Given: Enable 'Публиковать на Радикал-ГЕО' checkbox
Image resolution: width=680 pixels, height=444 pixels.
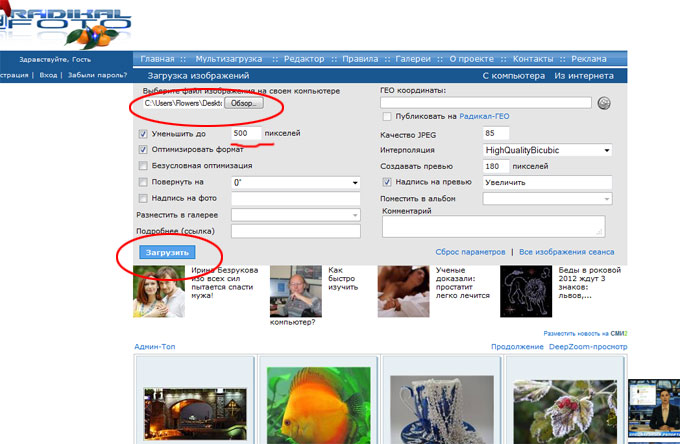Looking at the screenshot, I should click(x=386, y=116).
